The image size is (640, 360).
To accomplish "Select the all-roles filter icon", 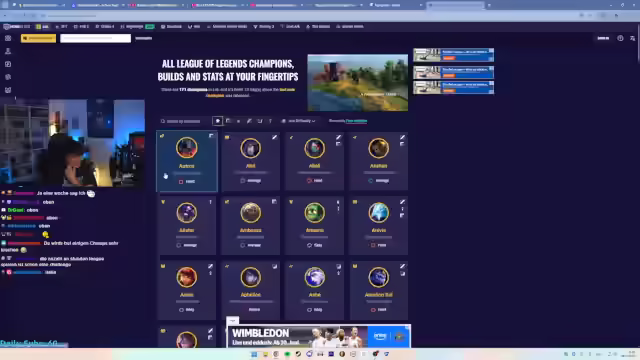I will 218,121.
